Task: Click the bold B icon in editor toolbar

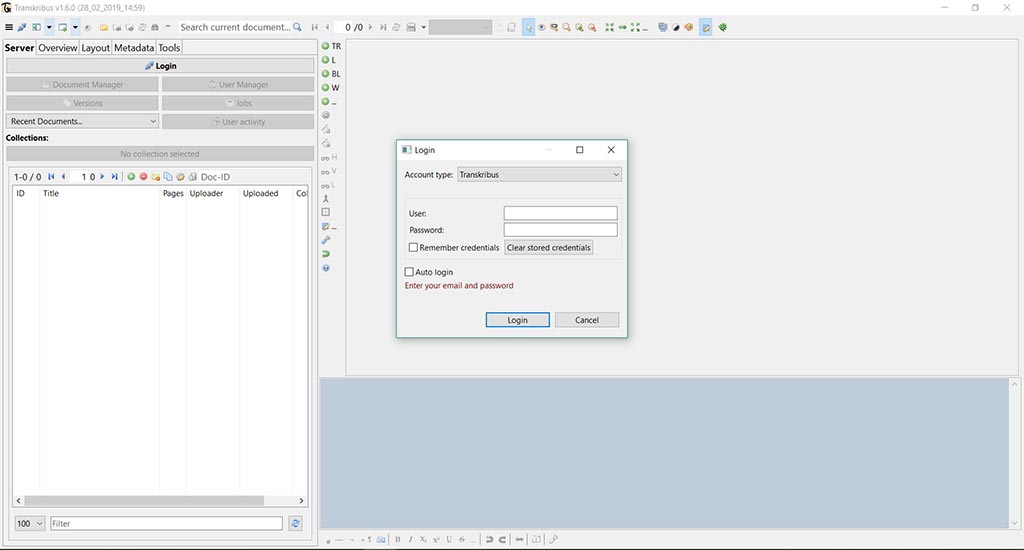Action: [x=397, y=540]
